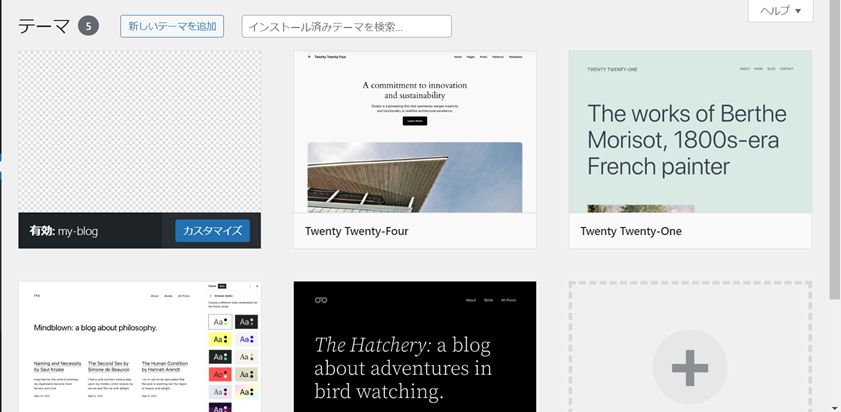Click the theme count badge showing 5

click(88, 26)
